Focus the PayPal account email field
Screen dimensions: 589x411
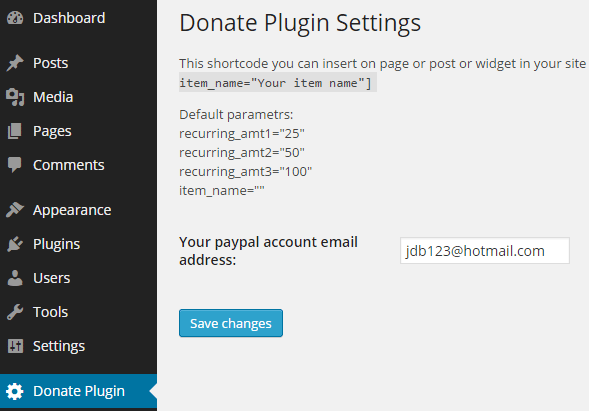[x=485, y=251]
